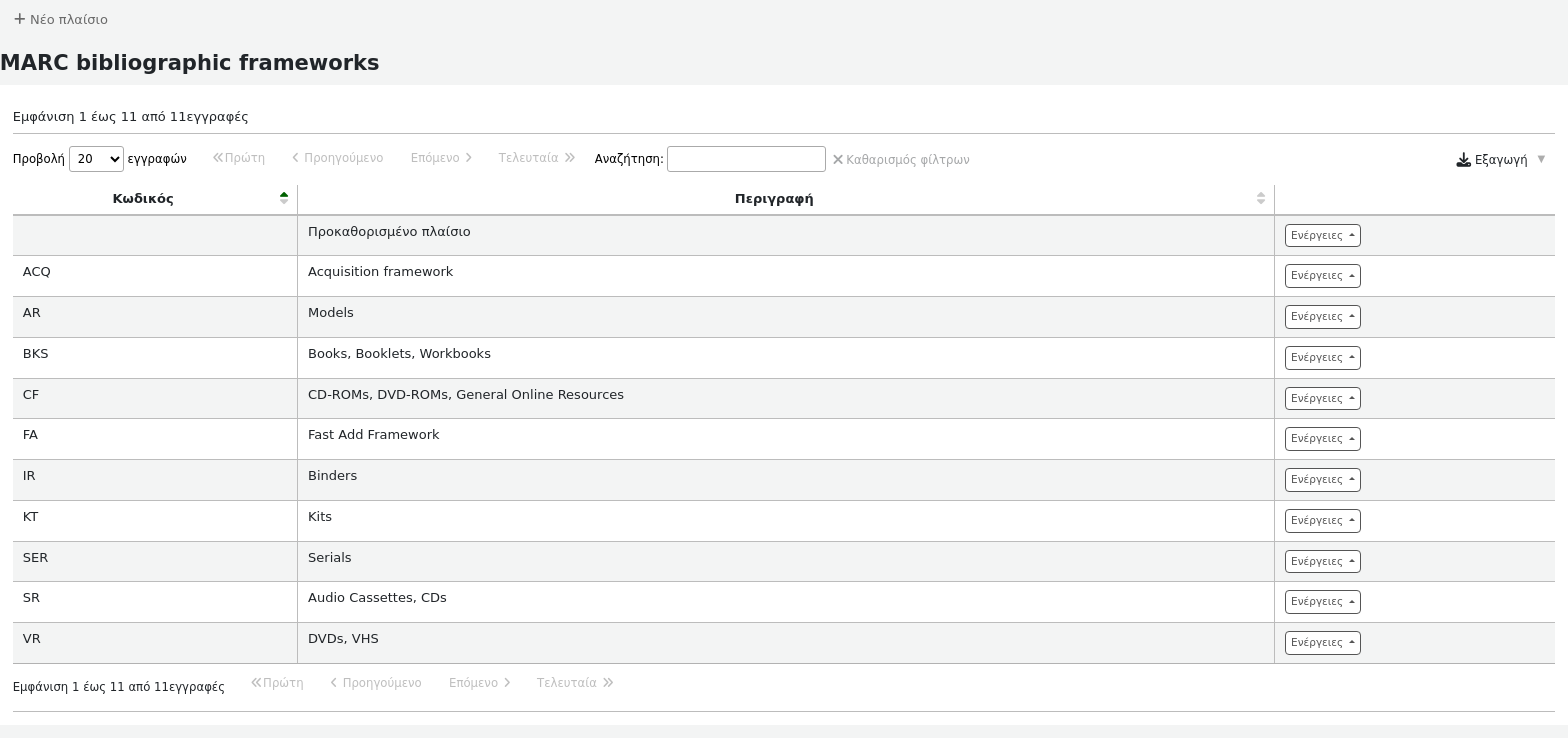Viewport: 1568px width, 738px height.
Task: Click the X icon to clear filters
Action: tap(838, 159)
